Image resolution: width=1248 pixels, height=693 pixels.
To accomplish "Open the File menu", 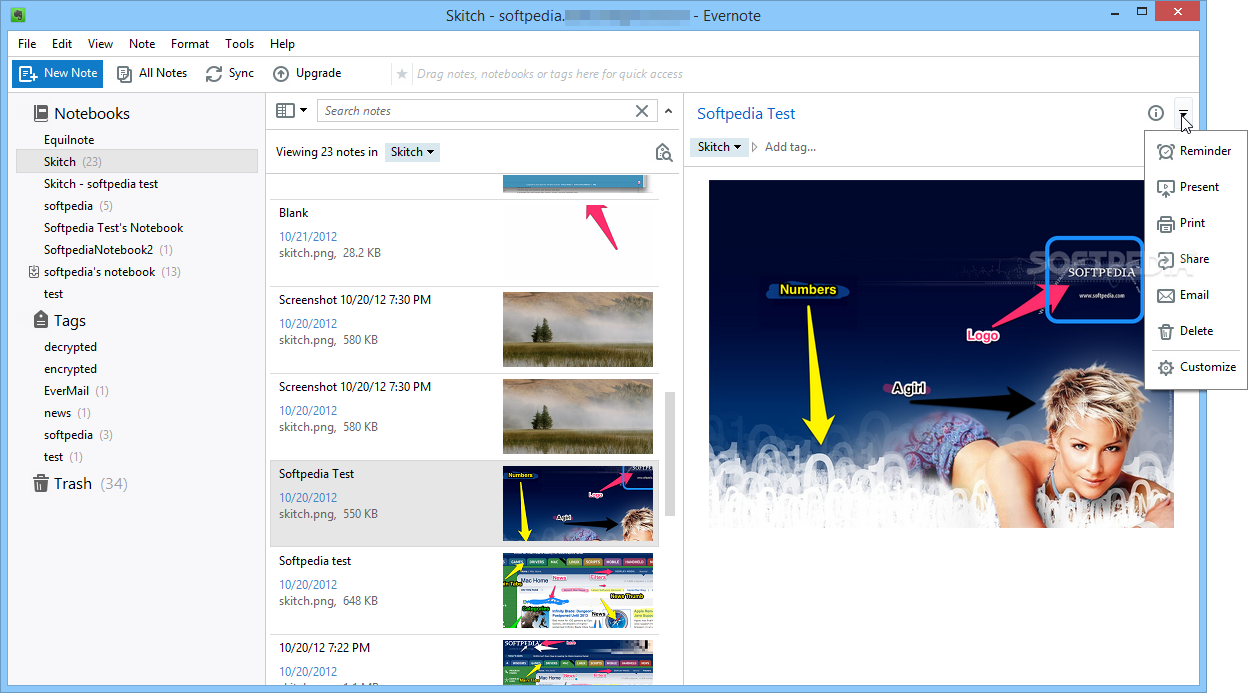I will [27, 44].
